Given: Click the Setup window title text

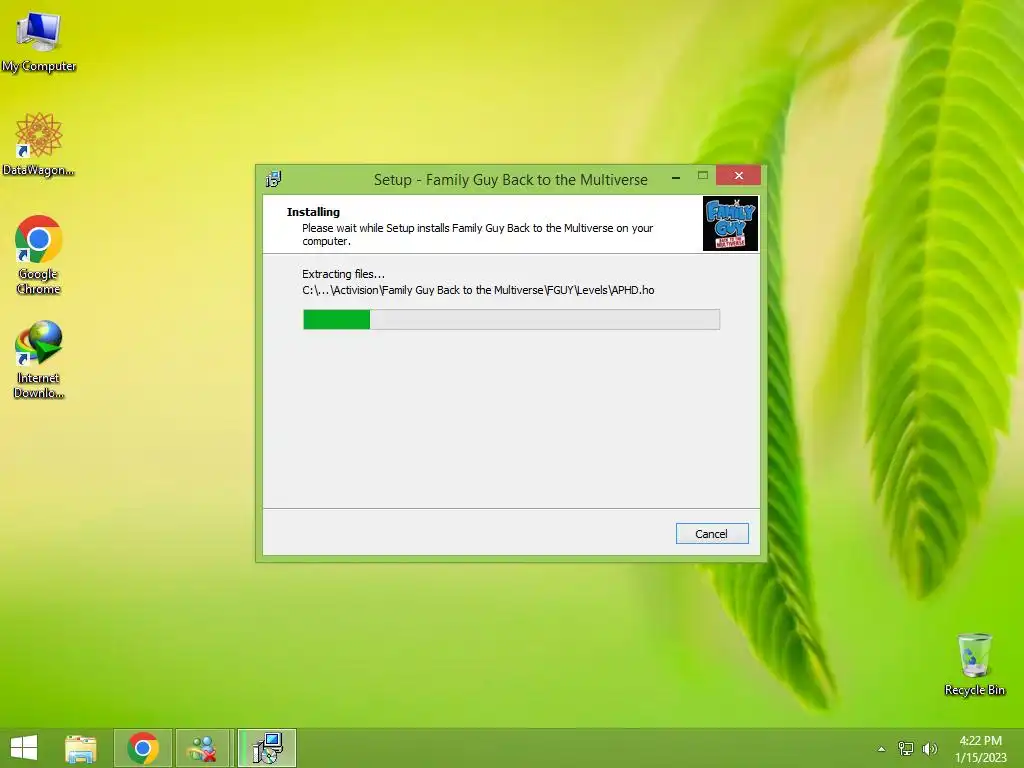Looking at the screenshot, I should point(511,180).
